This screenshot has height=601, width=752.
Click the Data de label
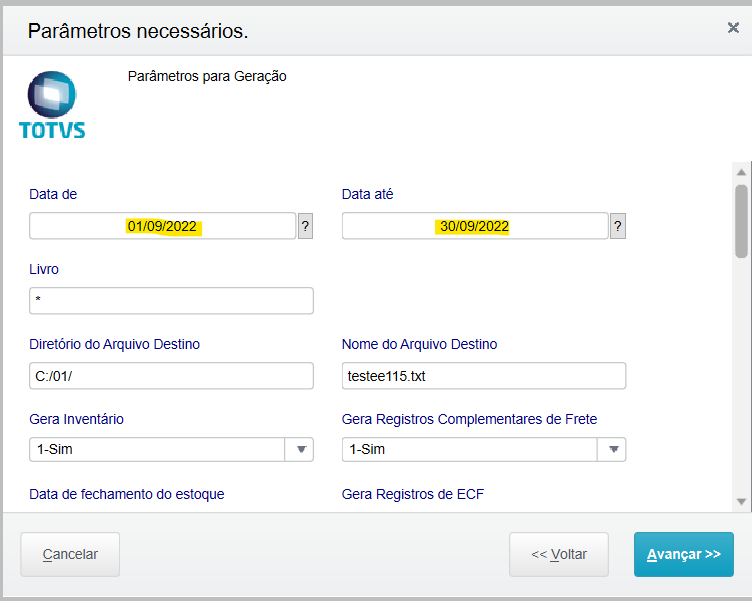pyautogui.click(x=53, y=194)
